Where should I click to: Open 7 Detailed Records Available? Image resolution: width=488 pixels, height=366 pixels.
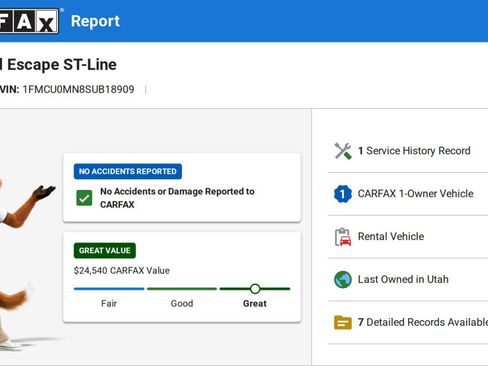pos(423,322)
